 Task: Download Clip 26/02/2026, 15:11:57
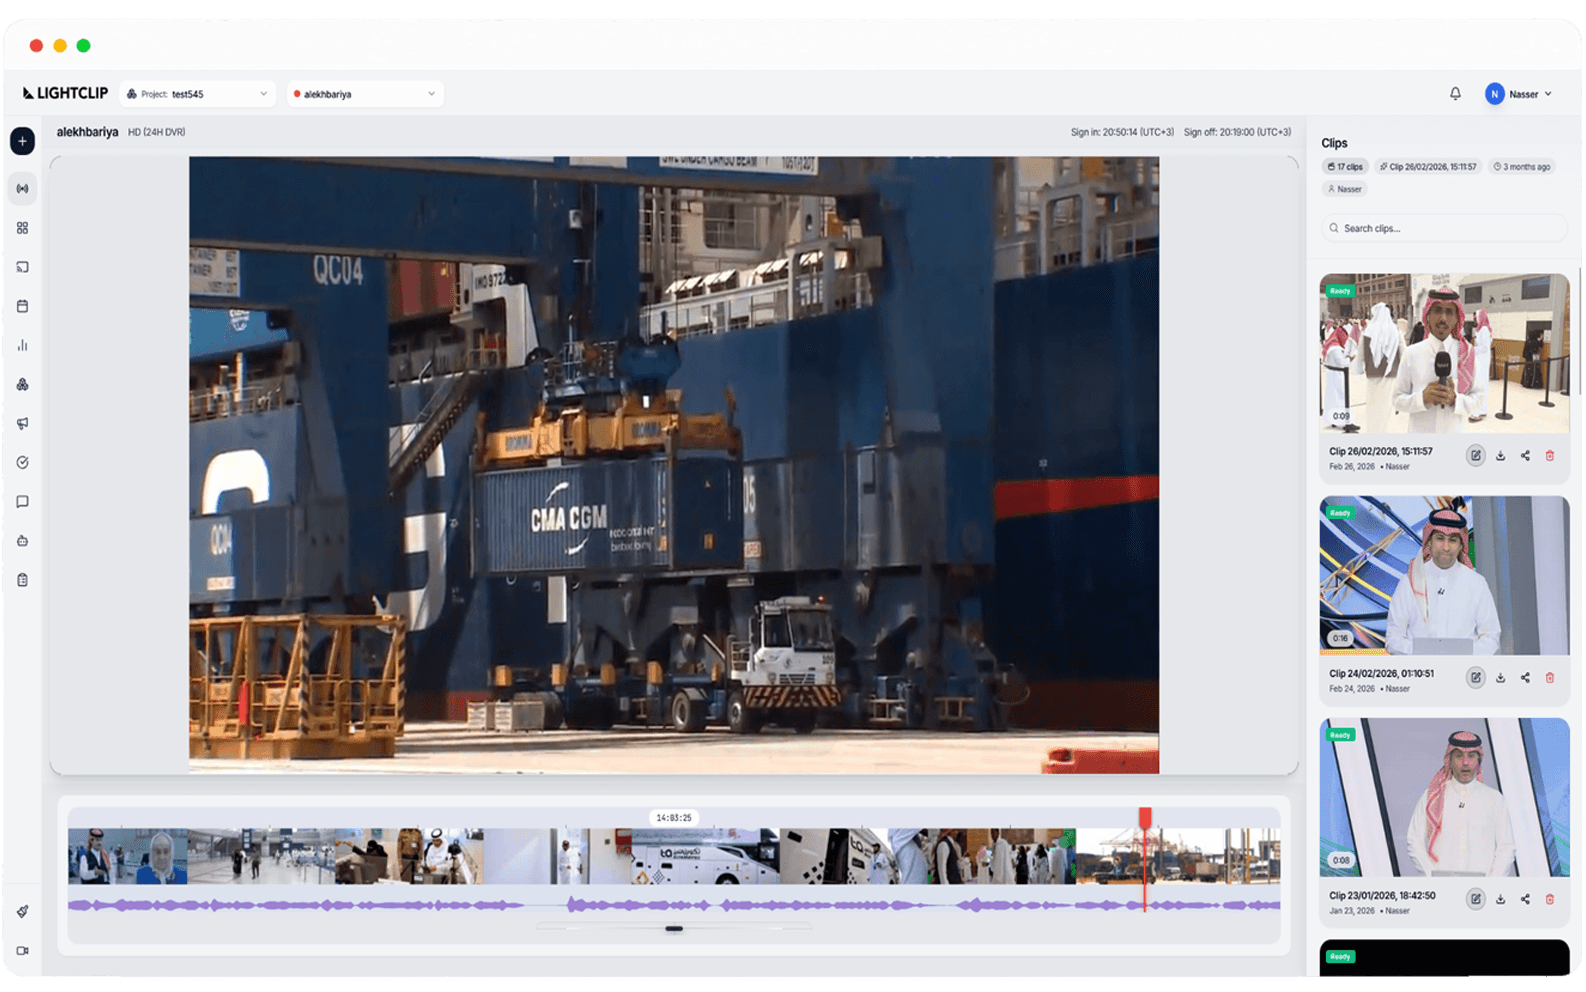pos(1500,456)
